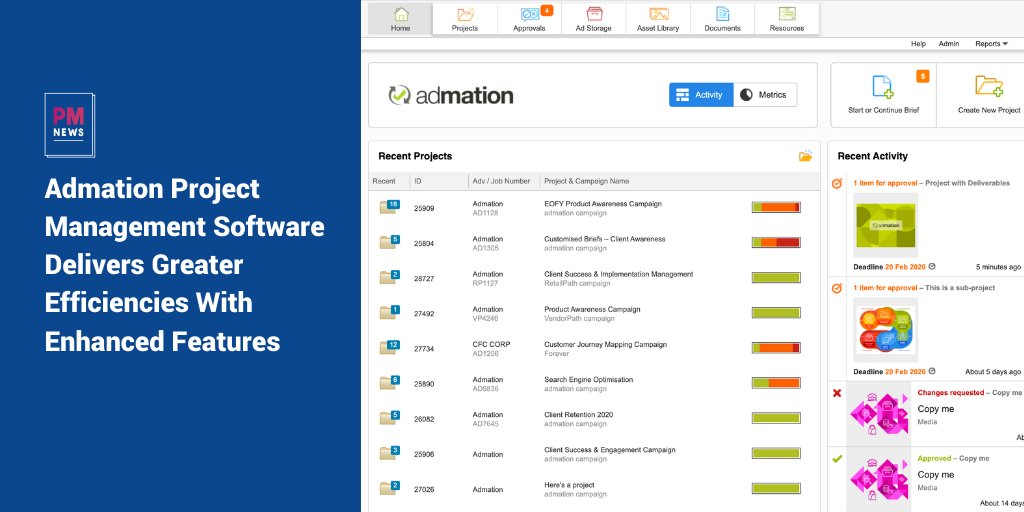Open folder icon for project 28727

pyautogui.click(x=389, y=278)
